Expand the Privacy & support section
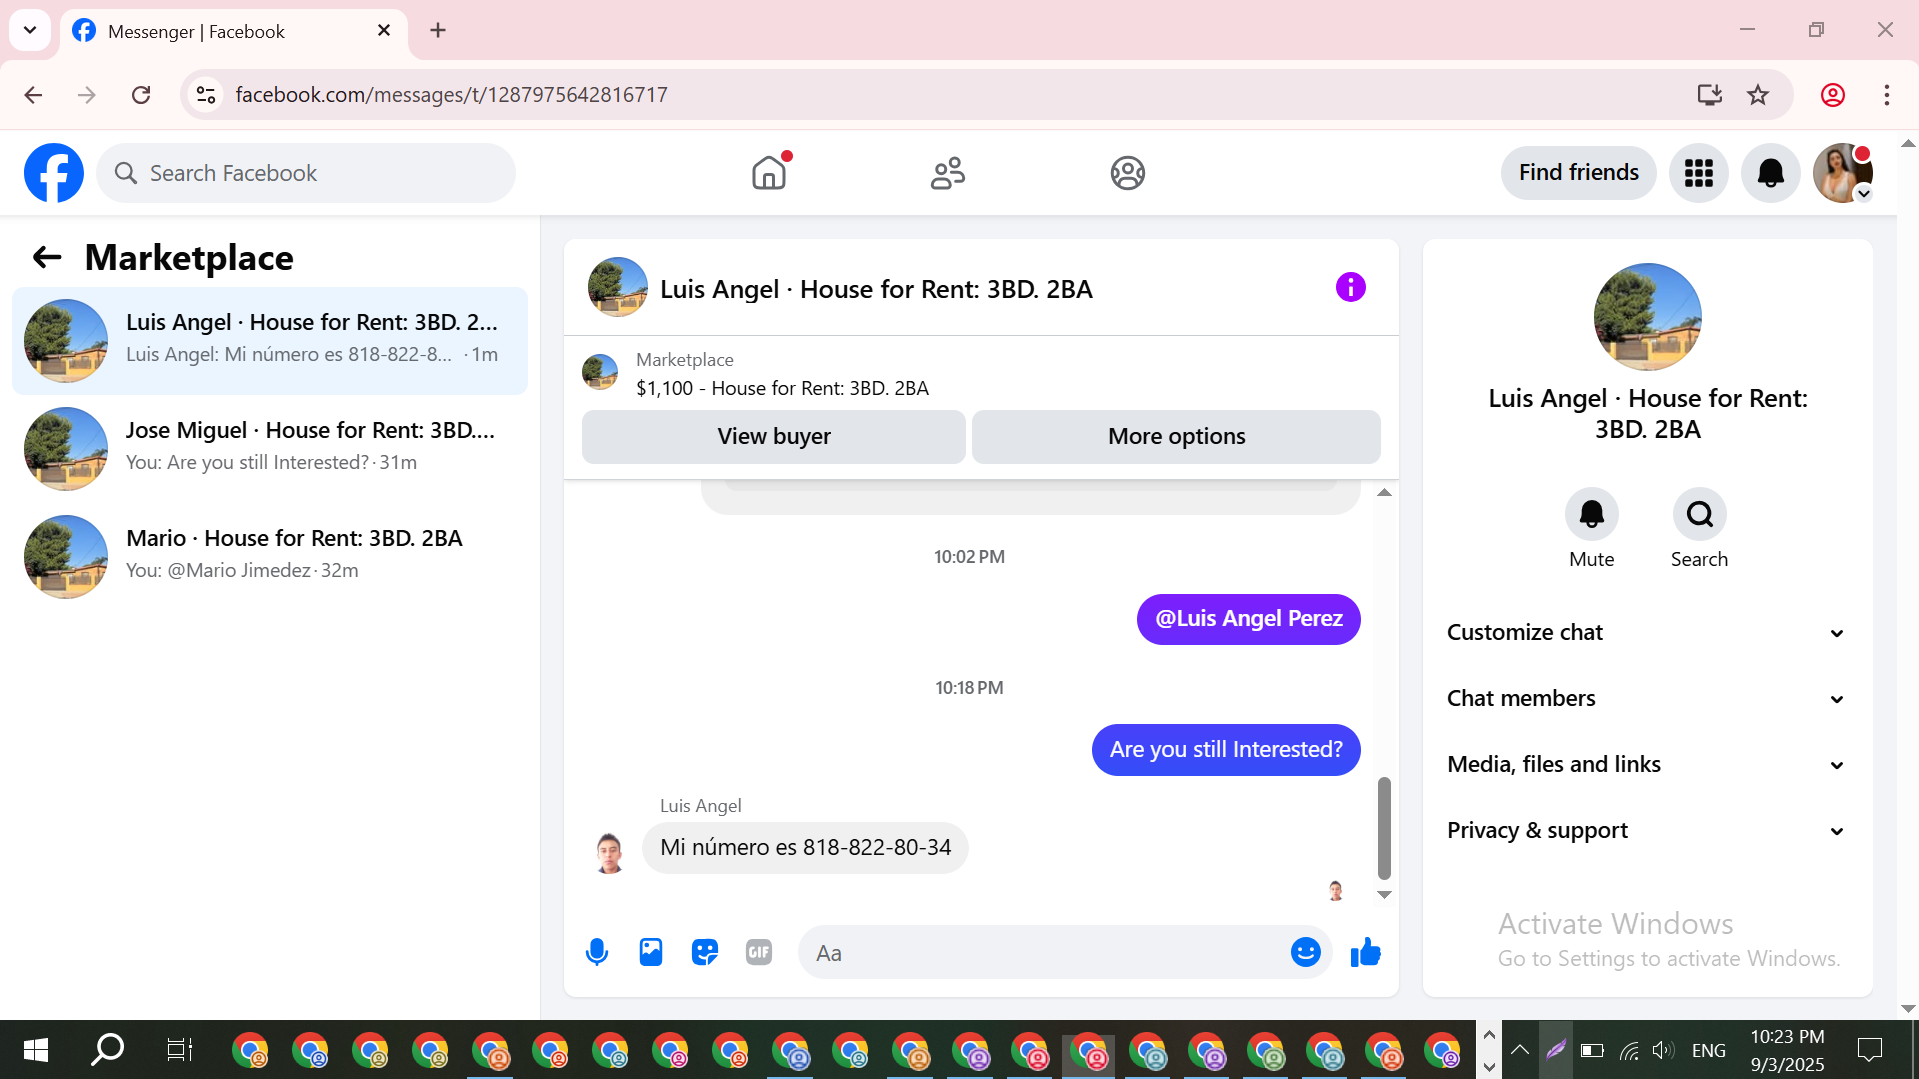The height and width of the screenshot is (1079, 1919). point(1647,831)
